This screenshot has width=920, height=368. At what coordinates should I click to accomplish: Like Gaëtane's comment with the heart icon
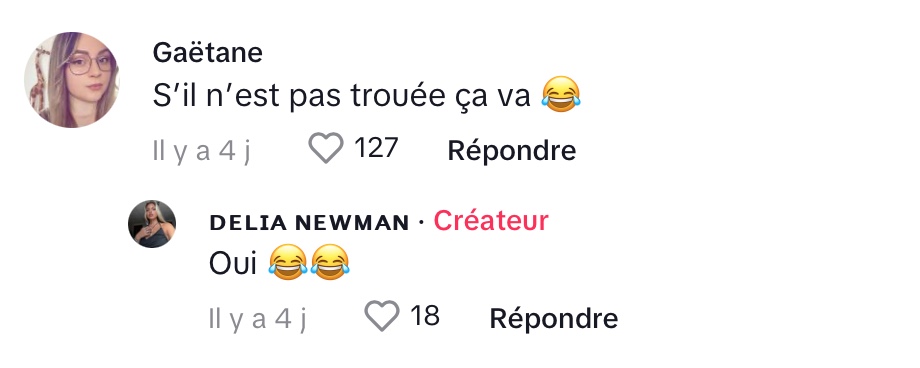326,148
